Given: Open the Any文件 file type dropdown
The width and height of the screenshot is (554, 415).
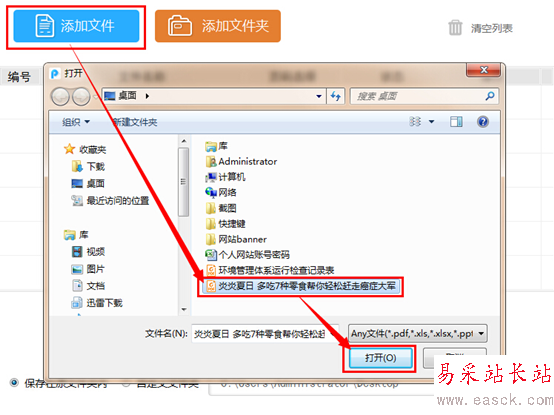Looking at the screenshot, I should pyautogui.click(x=417, y=333).
